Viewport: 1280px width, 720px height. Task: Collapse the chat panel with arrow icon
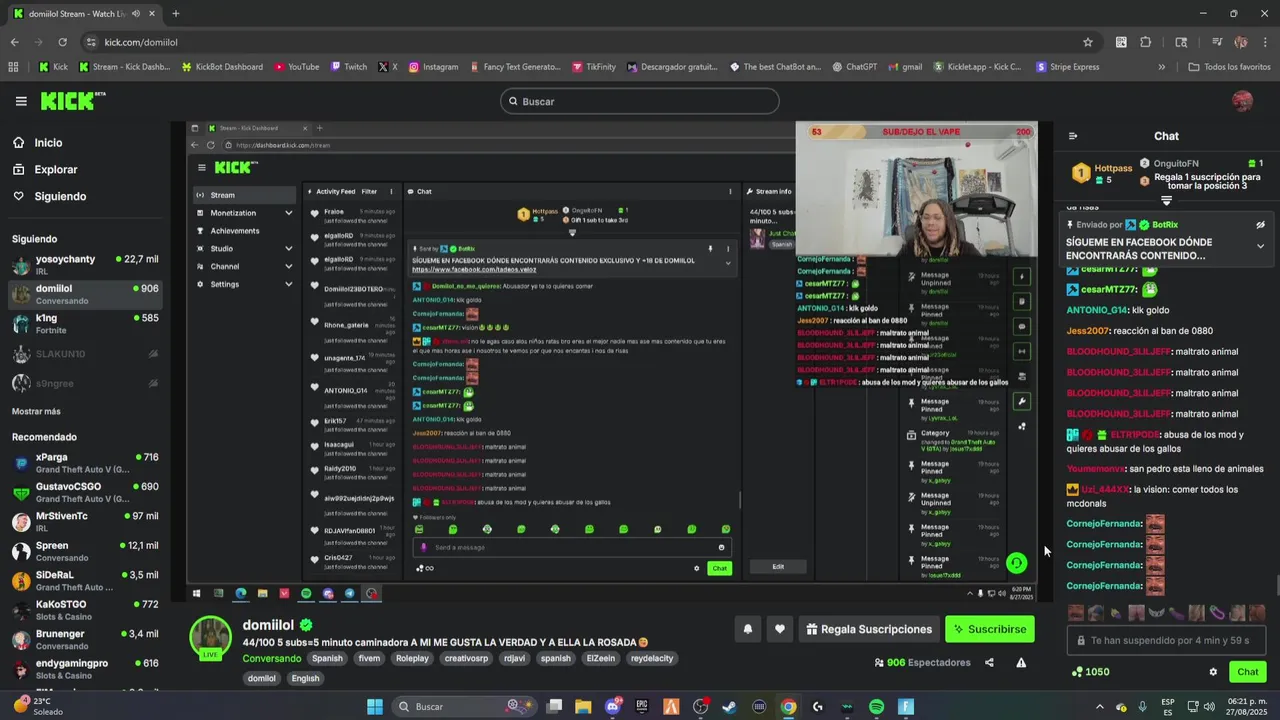1073,136
